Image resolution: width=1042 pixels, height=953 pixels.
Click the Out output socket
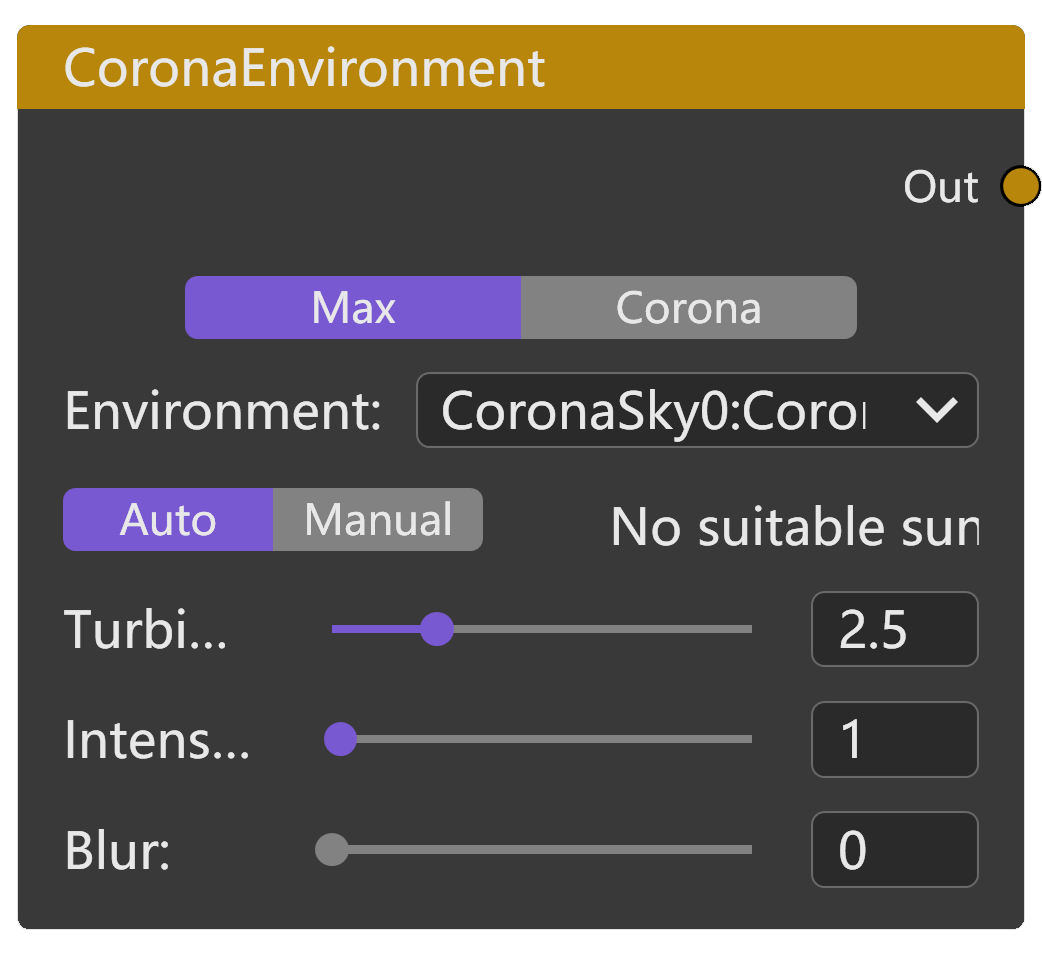pos(1020,187)
